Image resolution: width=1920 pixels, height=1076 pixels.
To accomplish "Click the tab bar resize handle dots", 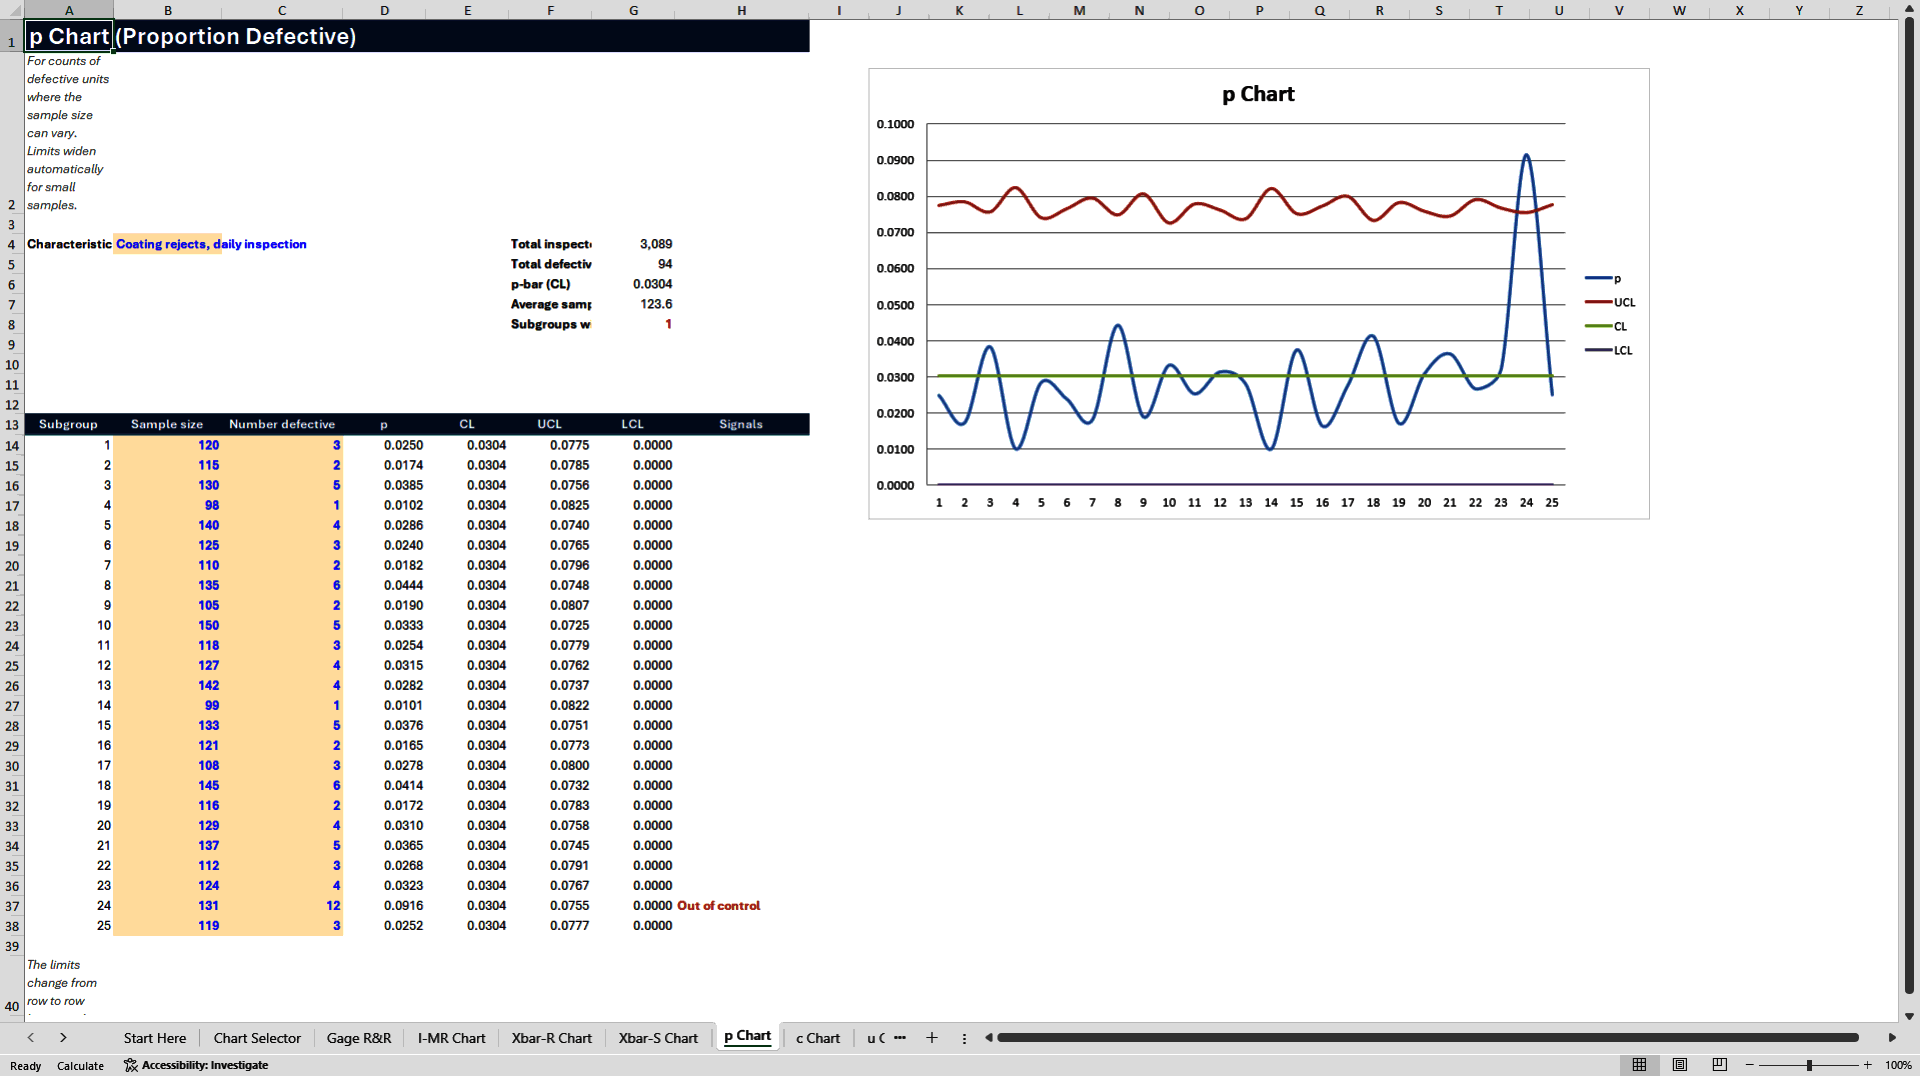I will pos(964,1038).
